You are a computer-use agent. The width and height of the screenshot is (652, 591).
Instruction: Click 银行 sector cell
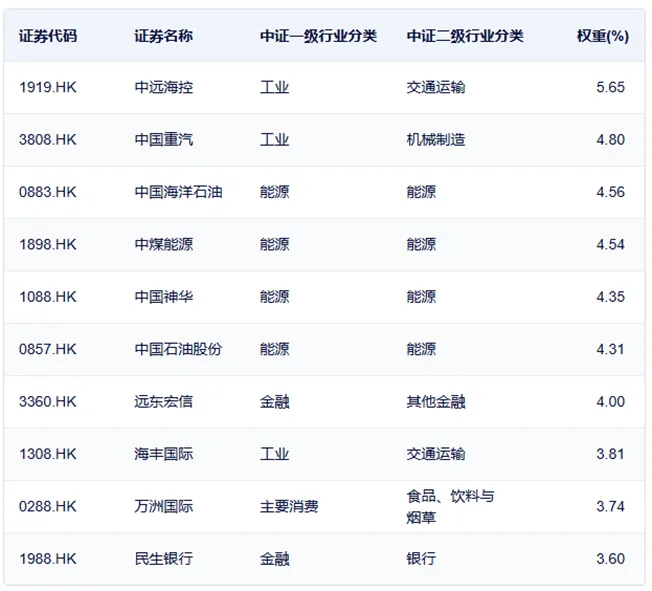[421, 559]
